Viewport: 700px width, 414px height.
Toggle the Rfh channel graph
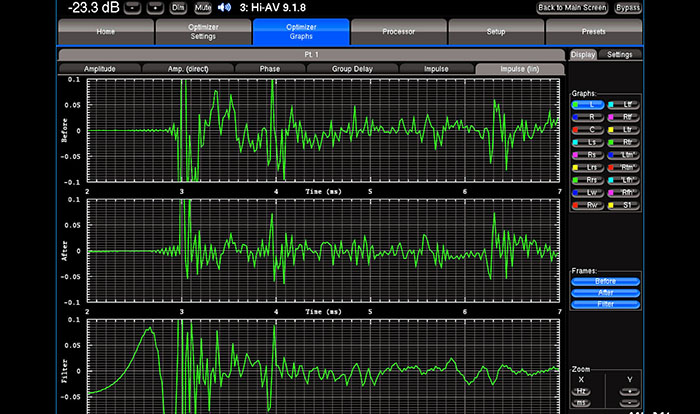point(623,192)
